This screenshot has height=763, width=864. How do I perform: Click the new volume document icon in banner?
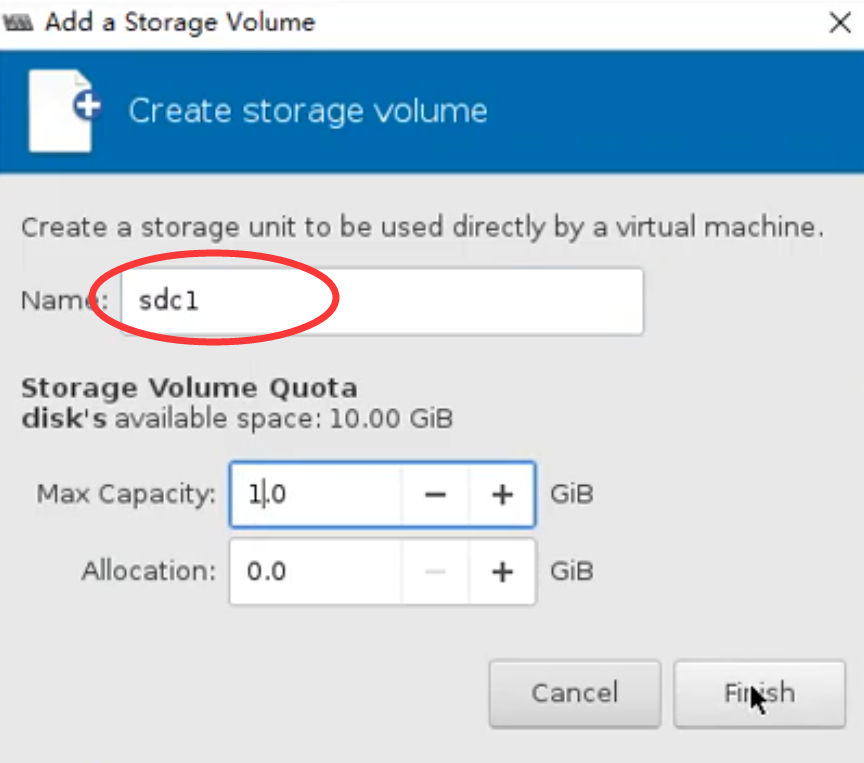pyautogui.click(x=64, y=110)
